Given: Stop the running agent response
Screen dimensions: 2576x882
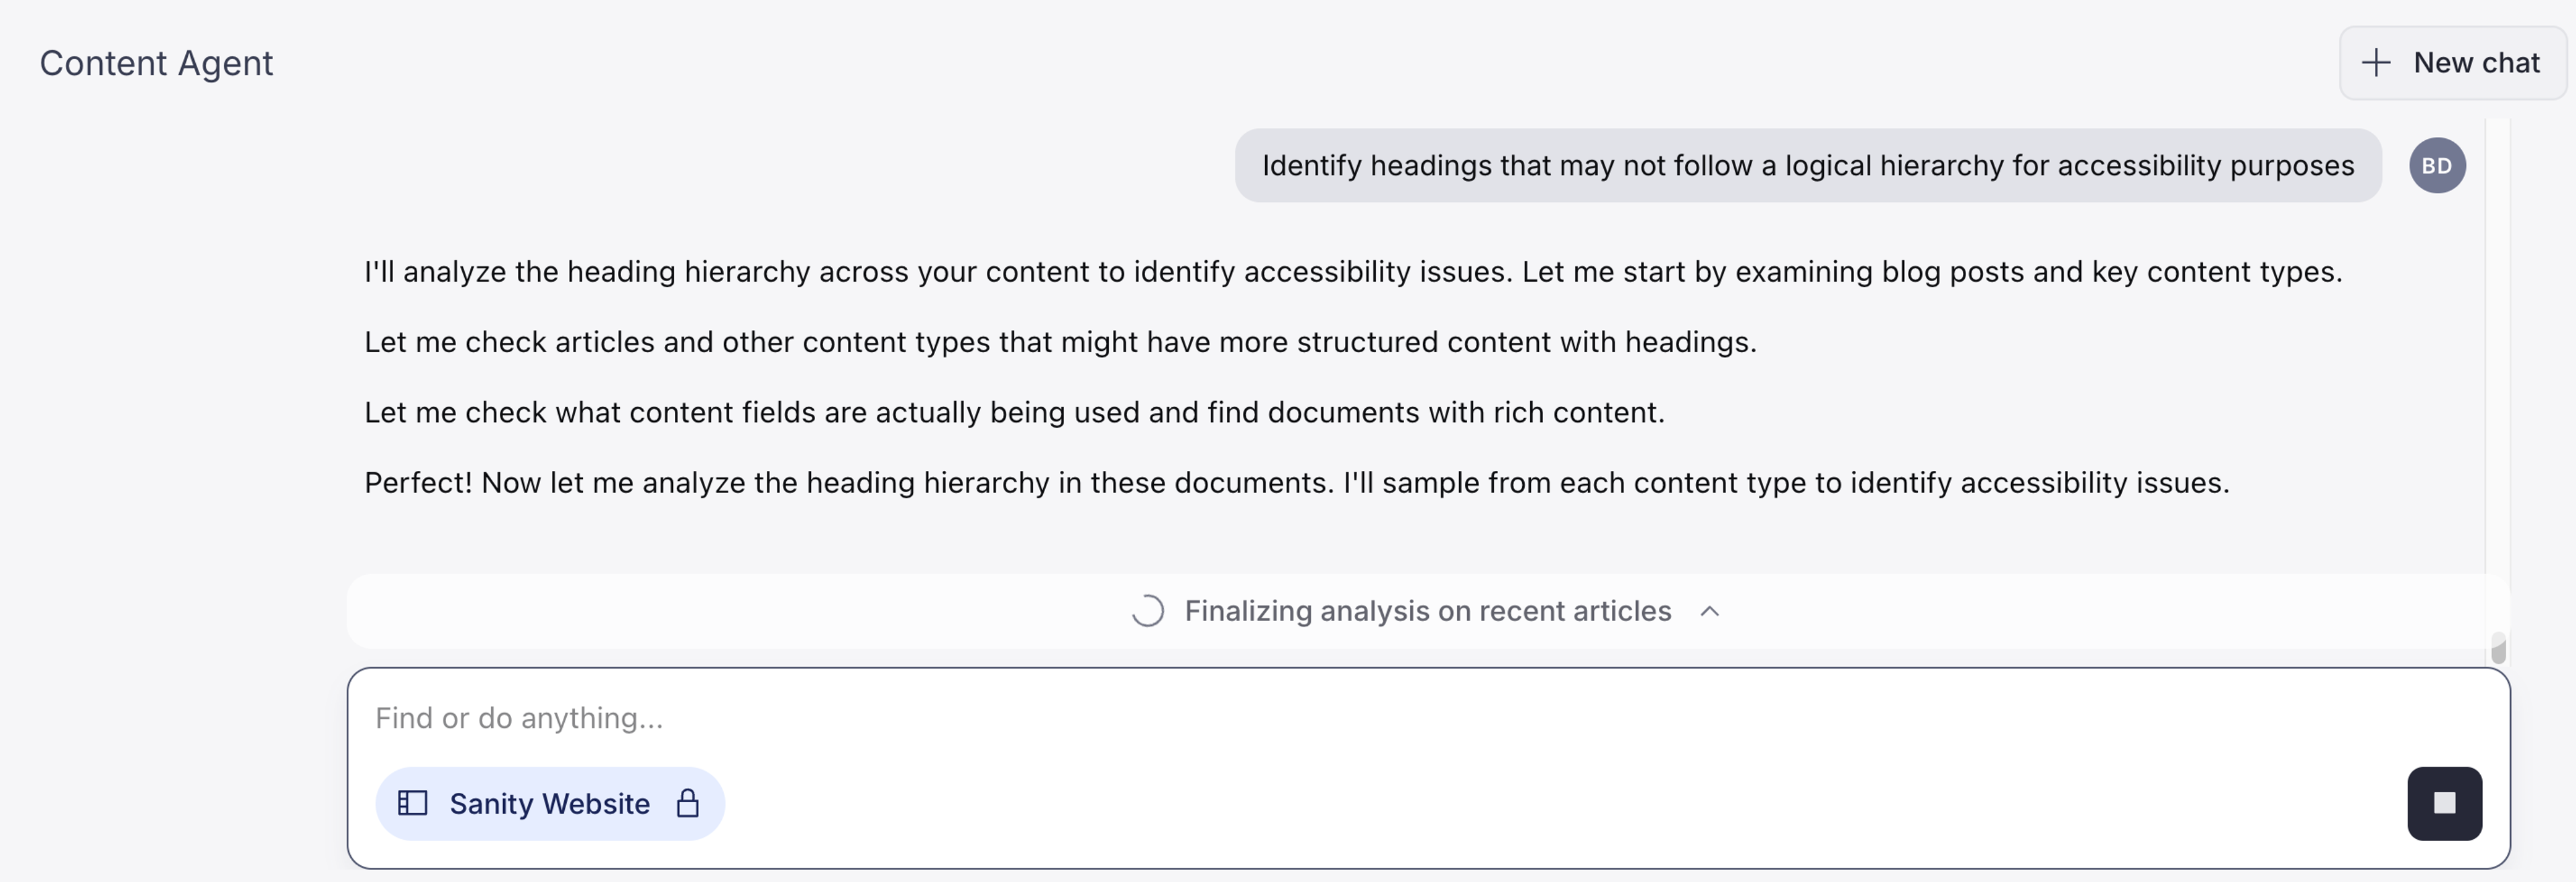Looking at the screenshot, I should point(2444,803).
